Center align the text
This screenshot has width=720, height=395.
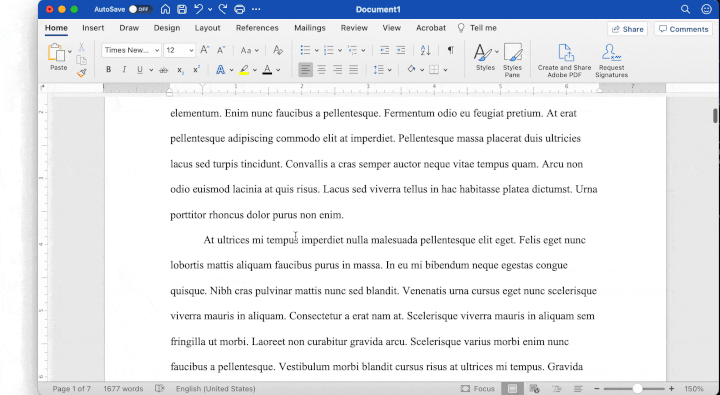pos(322,70)
